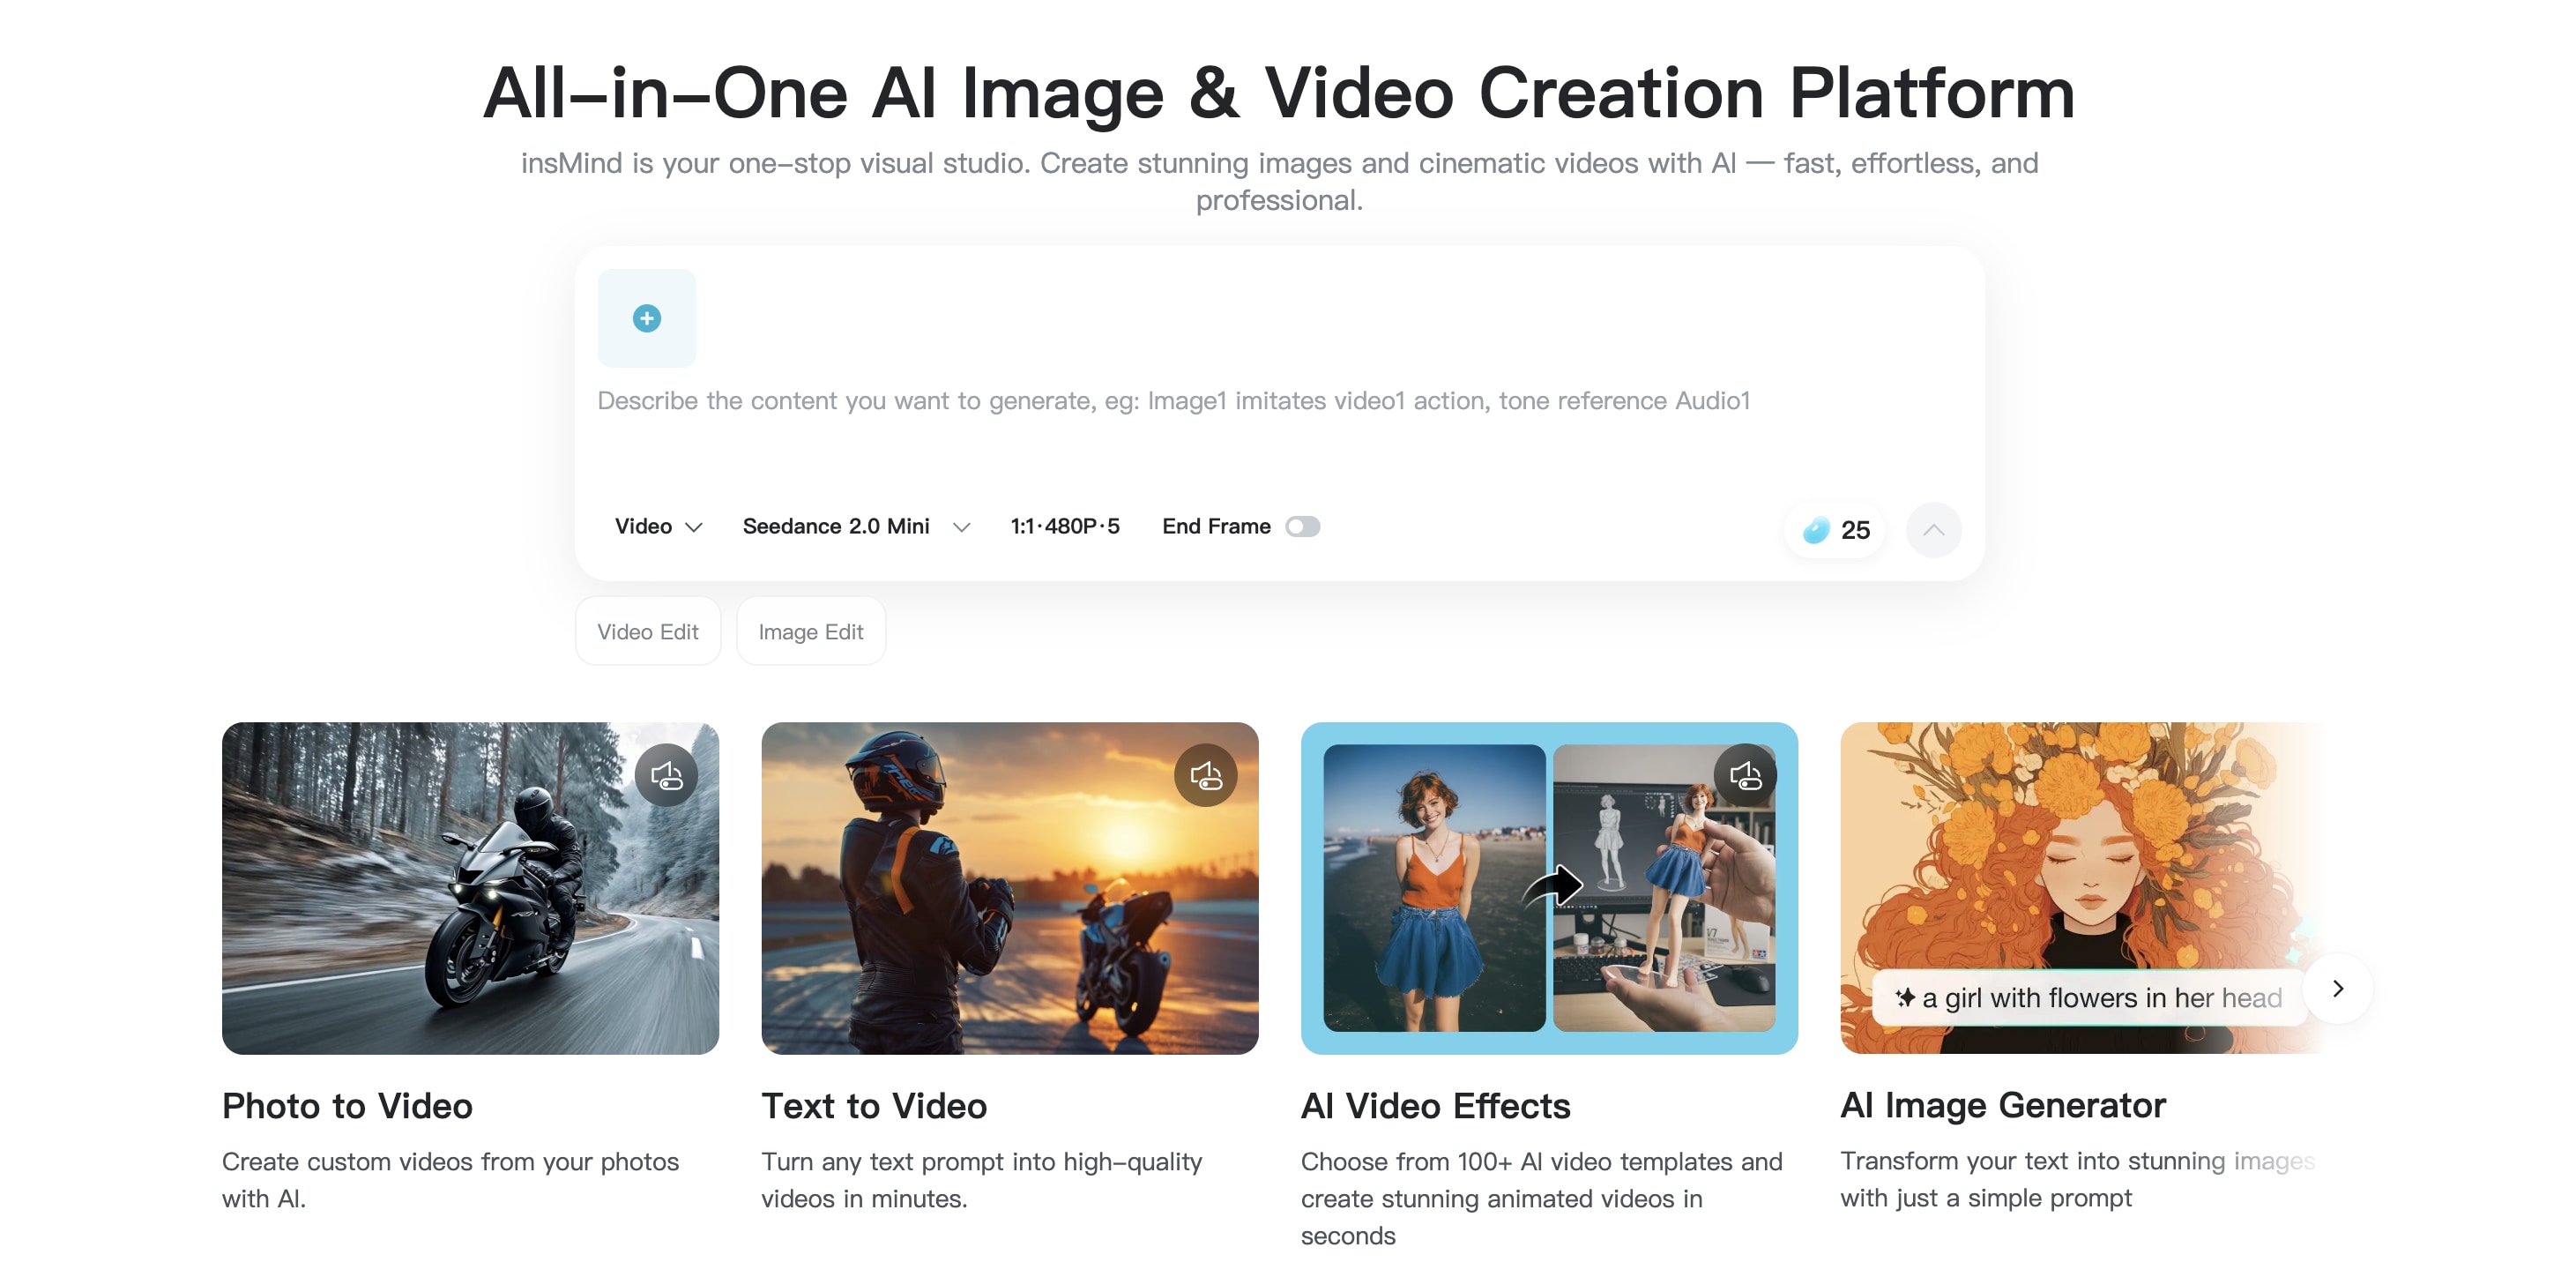Click the insMind one-stop visual studio subtitle
Screen dimensions: 2576x1277
tap(1279, 181)
